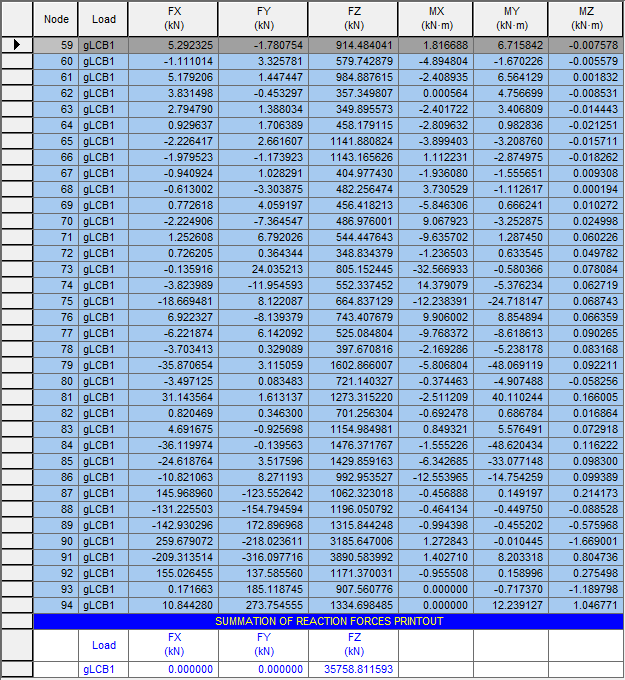Select the FY (kN) column header

264,19
